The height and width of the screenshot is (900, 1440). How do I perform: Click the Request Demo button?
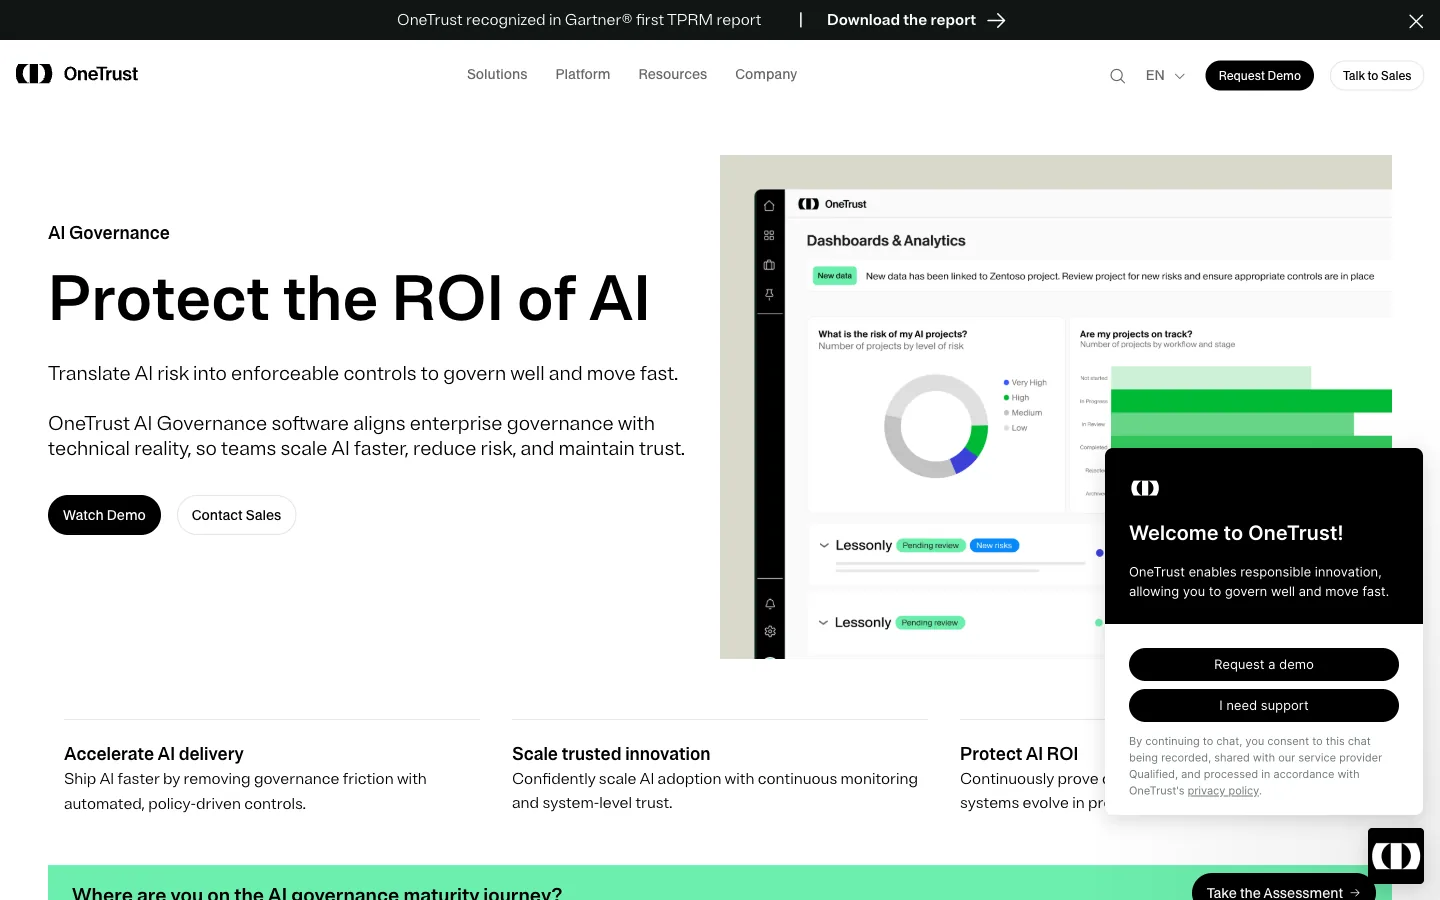tap(1259, 75)
